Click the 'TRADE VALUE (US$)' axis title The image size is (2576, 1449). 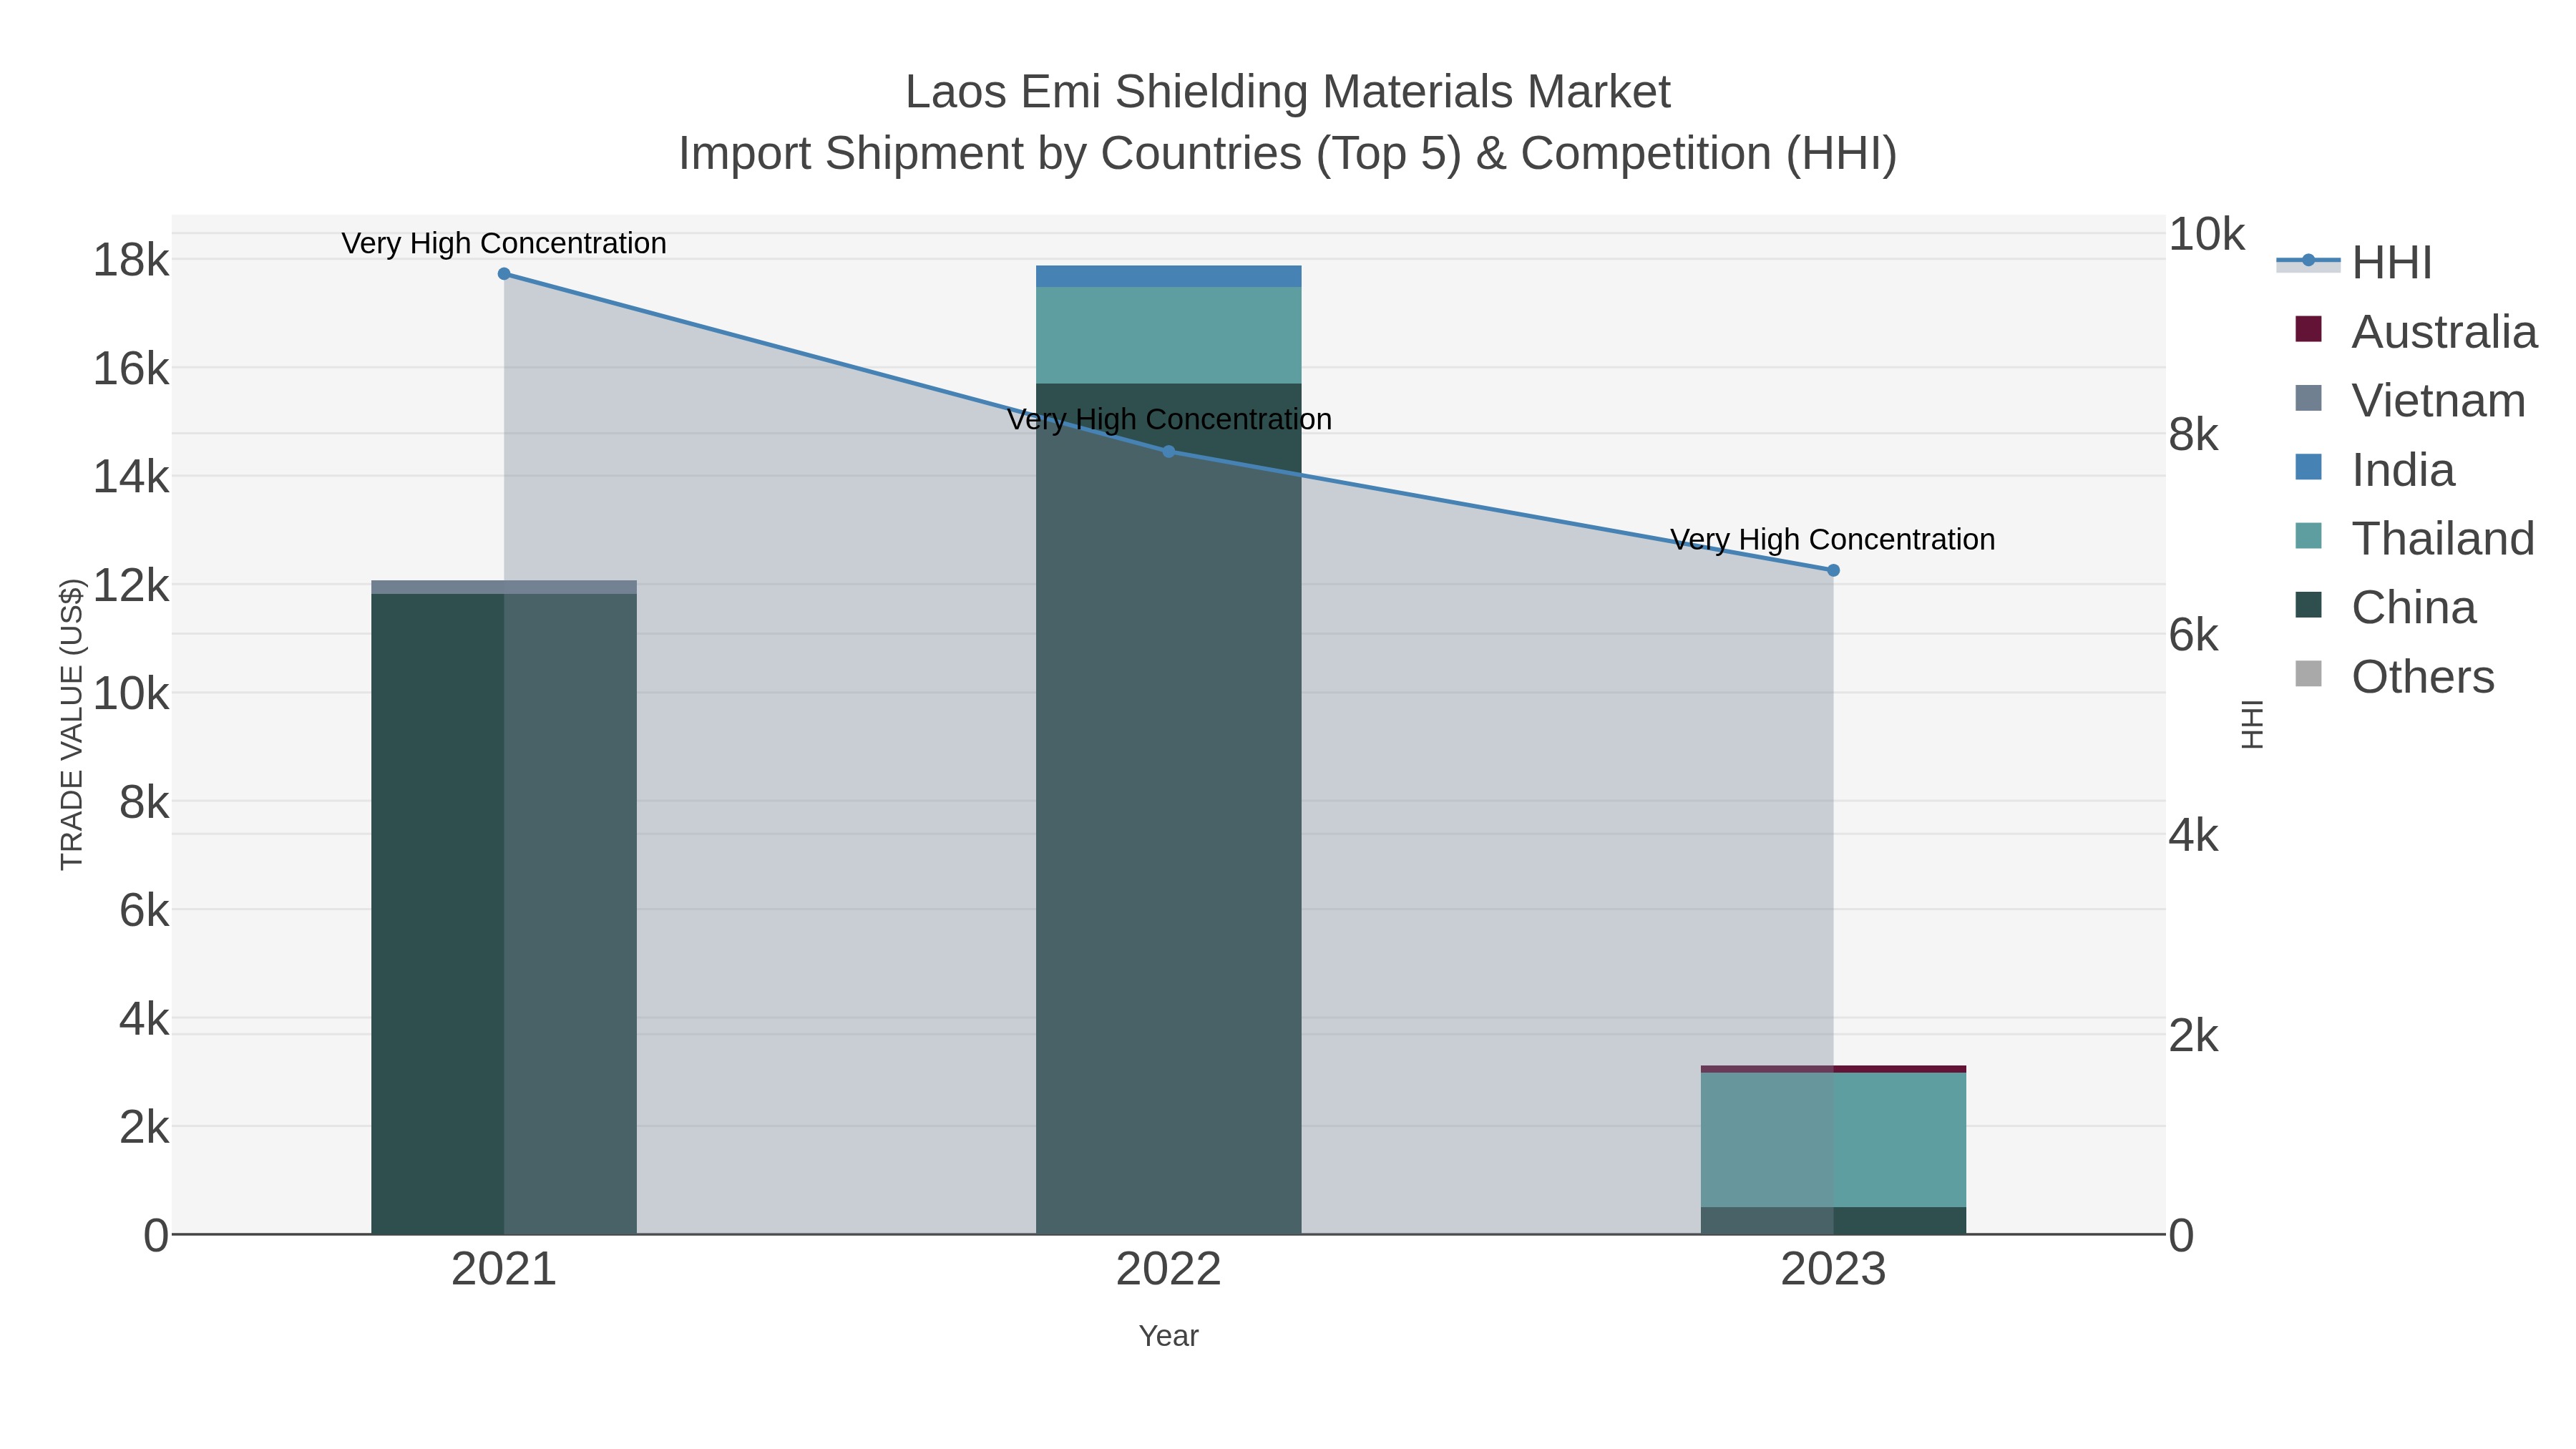coord(72,724)
